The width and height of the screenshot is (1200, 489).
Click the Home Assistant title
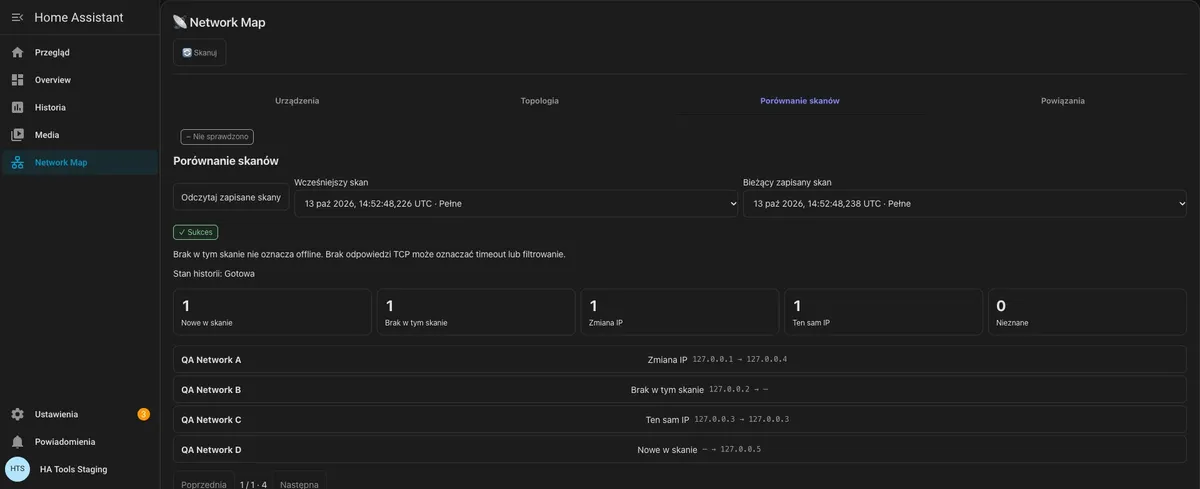tap(79, 17)
